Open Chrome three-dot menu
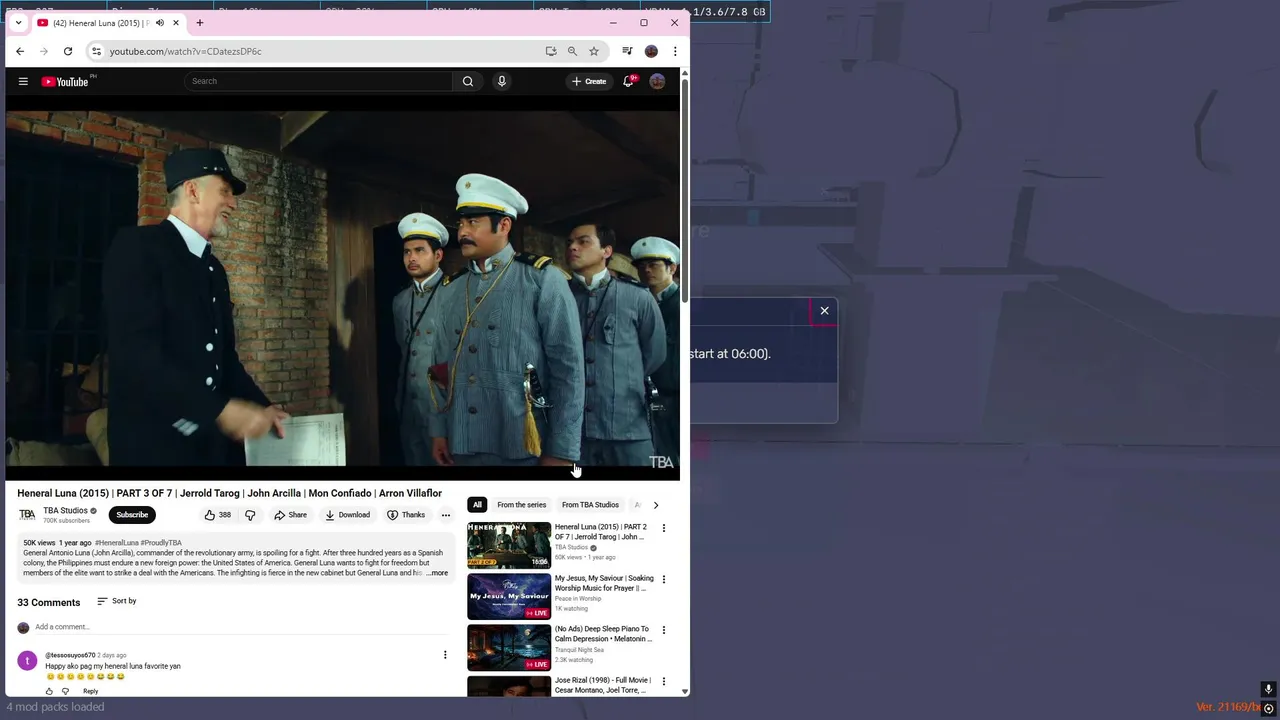 (675, 51)
